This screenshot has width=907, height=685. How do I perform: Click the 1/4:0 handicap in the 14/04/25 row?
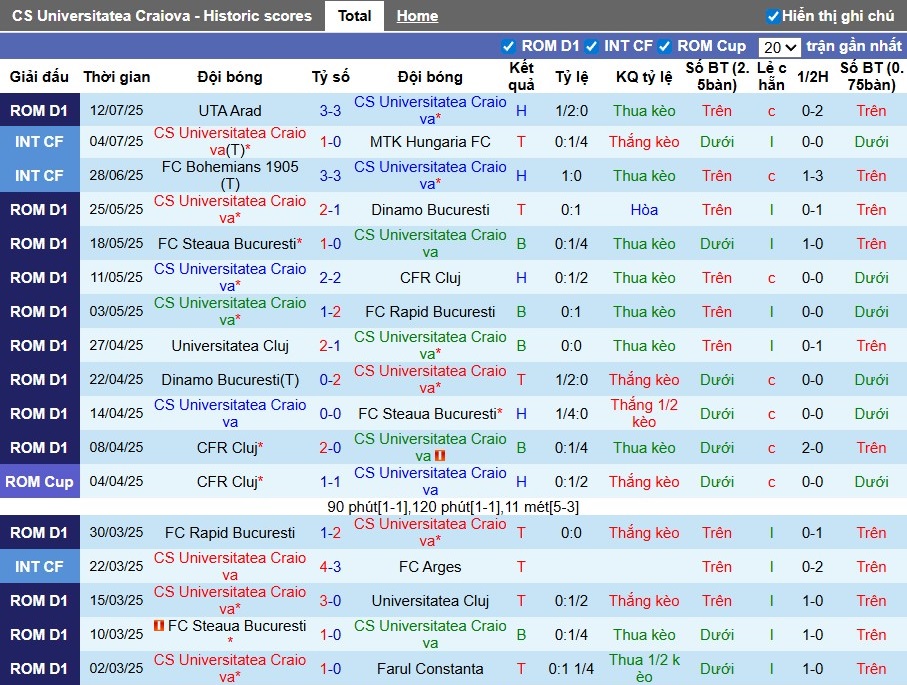click(x=571, y=414)
